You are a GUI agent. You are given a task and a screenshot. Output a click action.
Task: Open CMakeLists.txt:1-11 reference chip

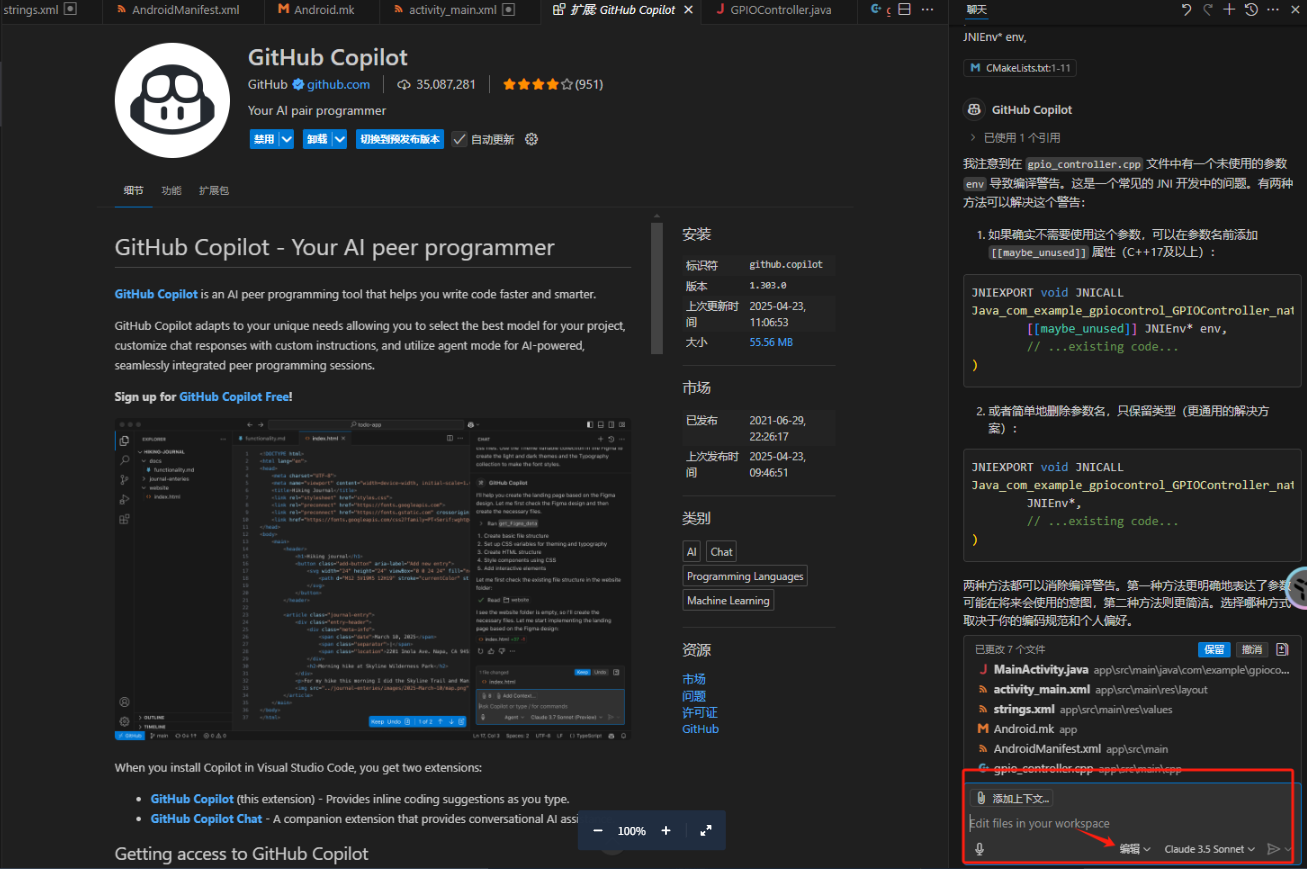tap(1020, 68)
